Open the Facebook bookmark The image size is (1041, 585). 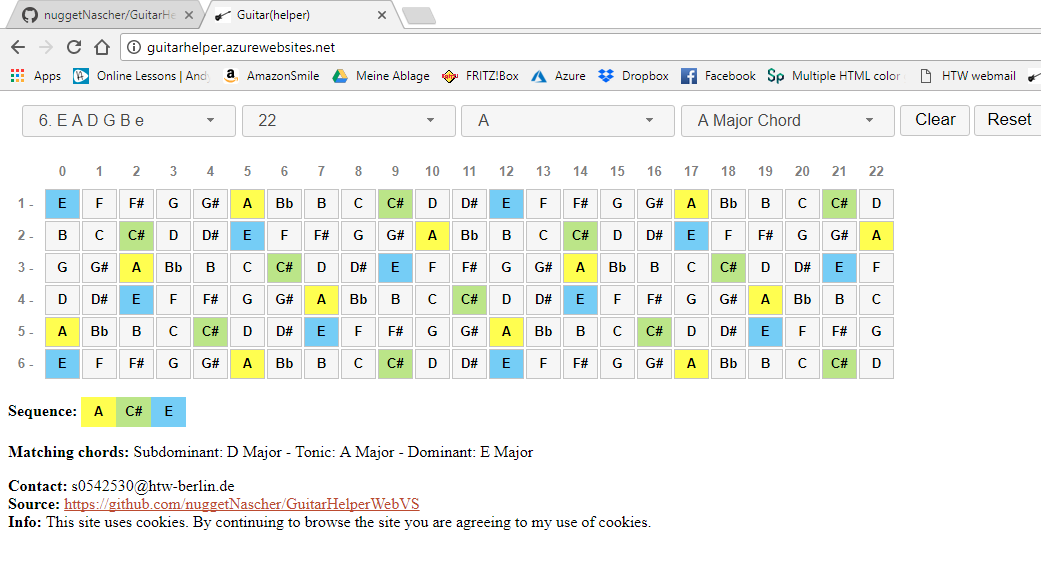pos(718,76)
